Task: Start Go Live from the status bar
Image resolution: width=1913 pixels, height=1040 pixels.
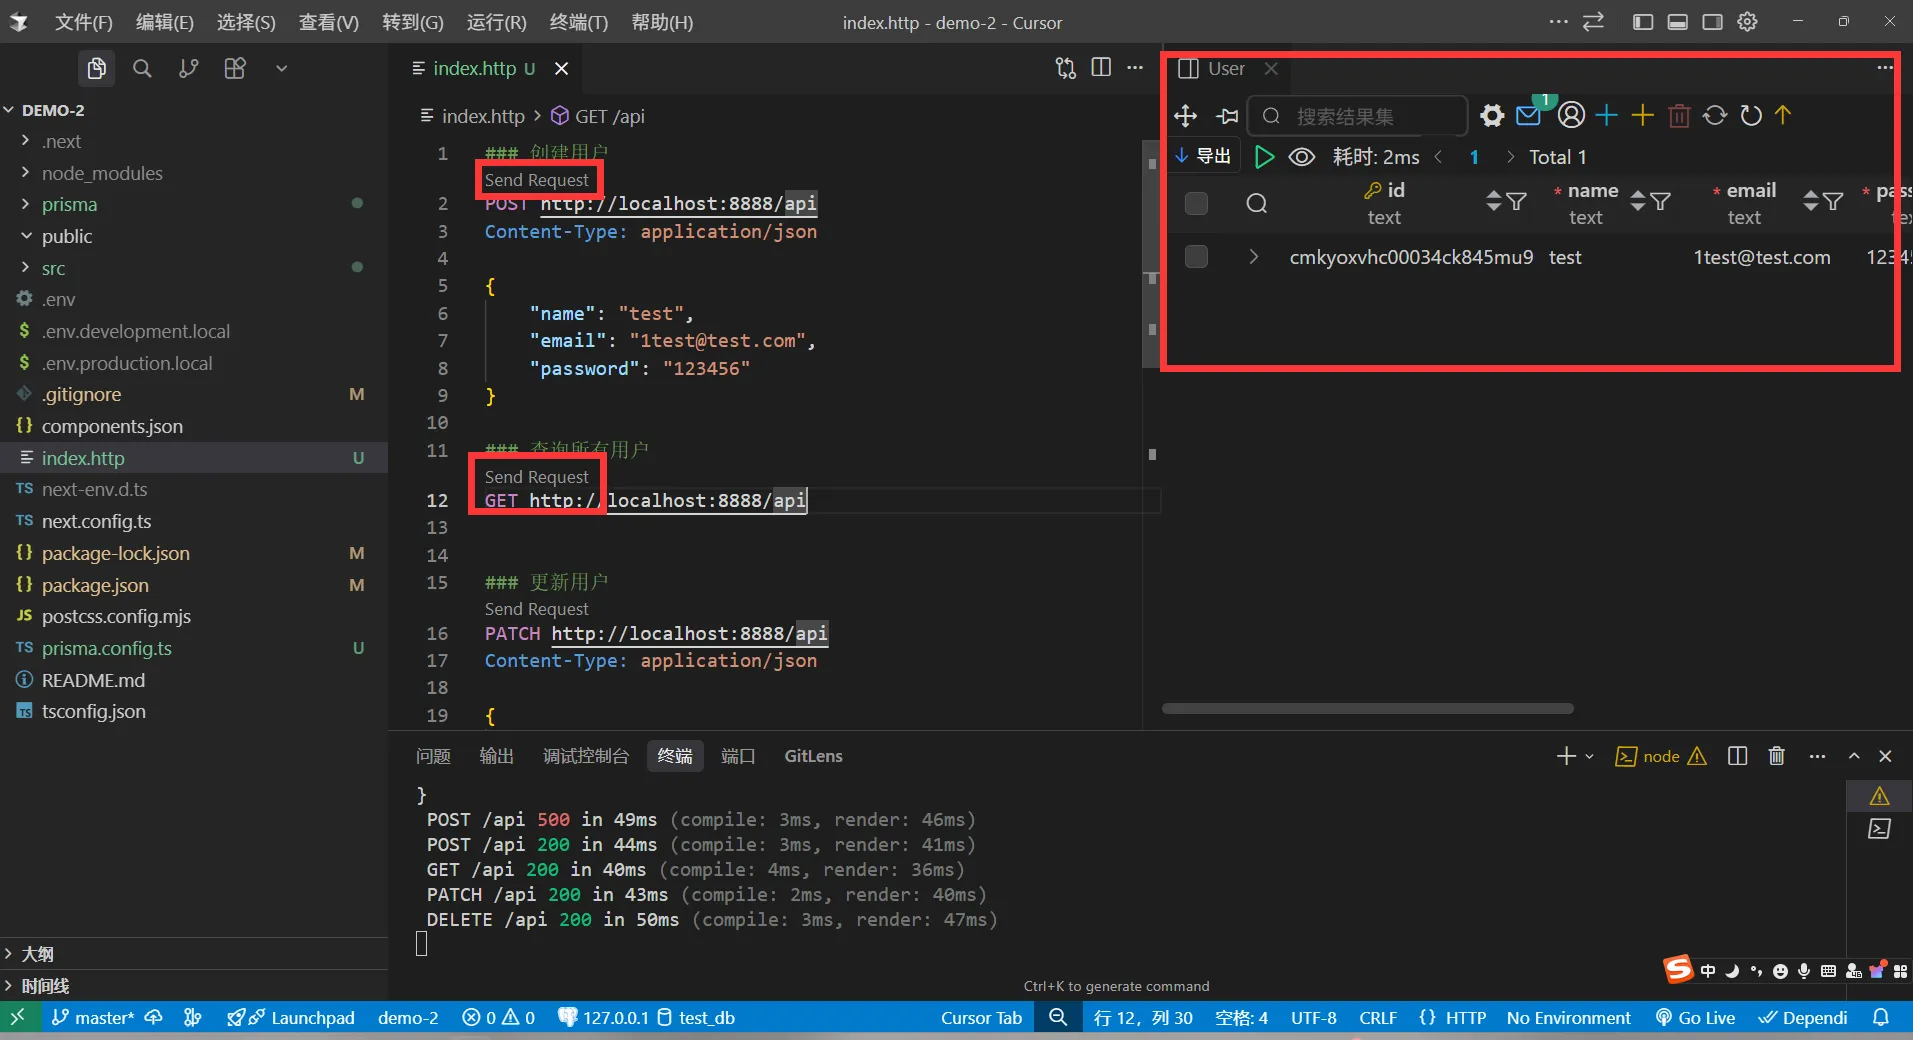Action: tap(1696, 1017)
